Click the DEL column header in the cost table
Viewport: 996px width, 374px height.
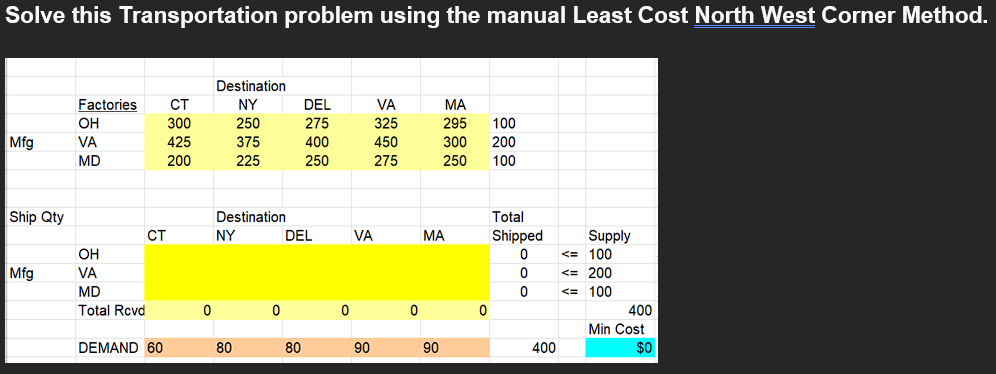(317, 104)
